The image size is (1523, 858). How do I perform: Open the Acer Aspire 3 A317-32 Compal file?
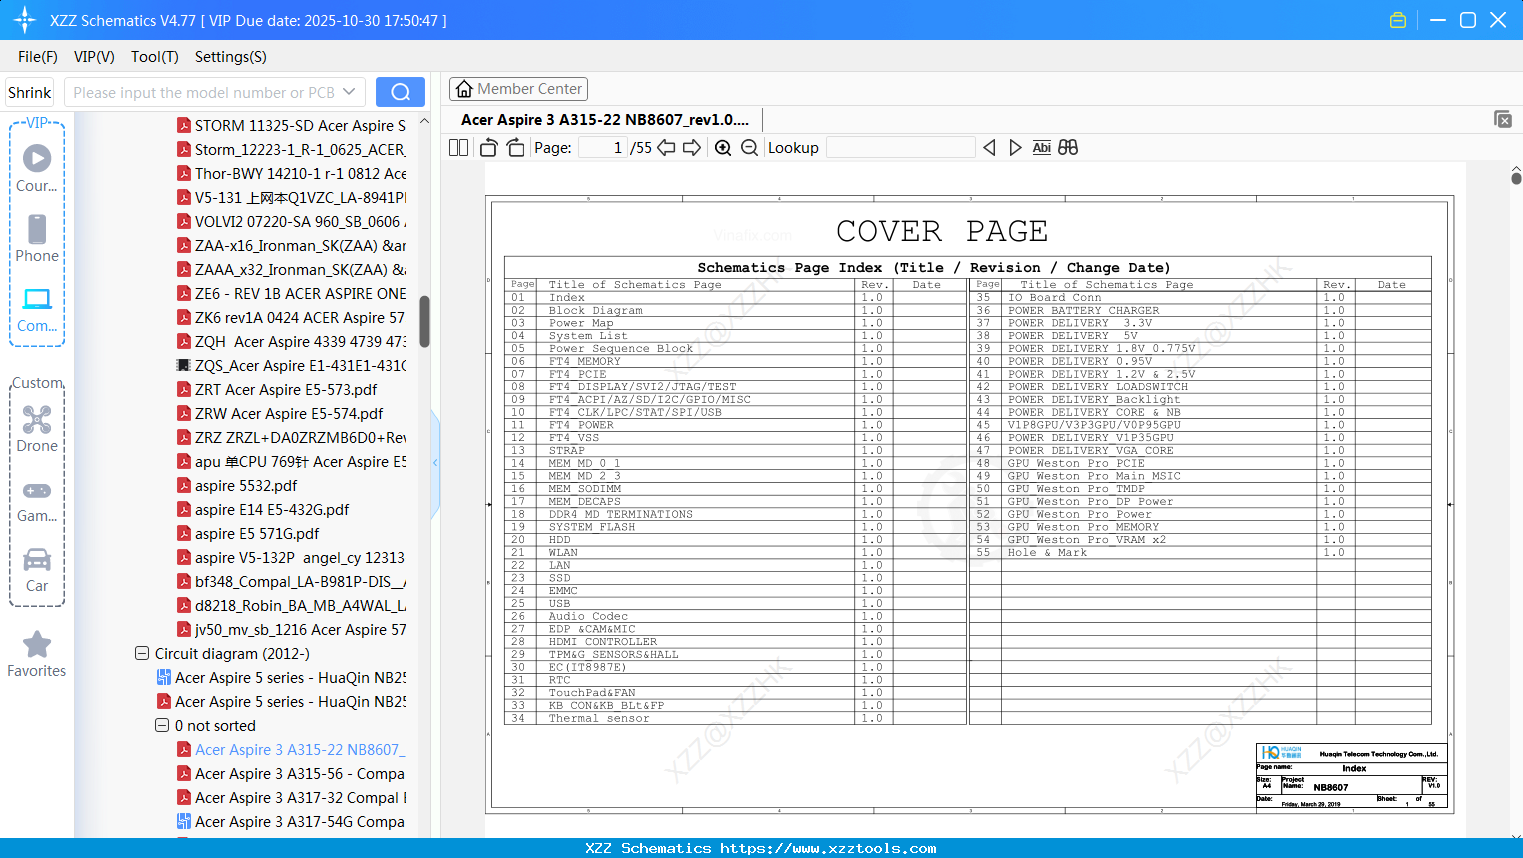292,797
